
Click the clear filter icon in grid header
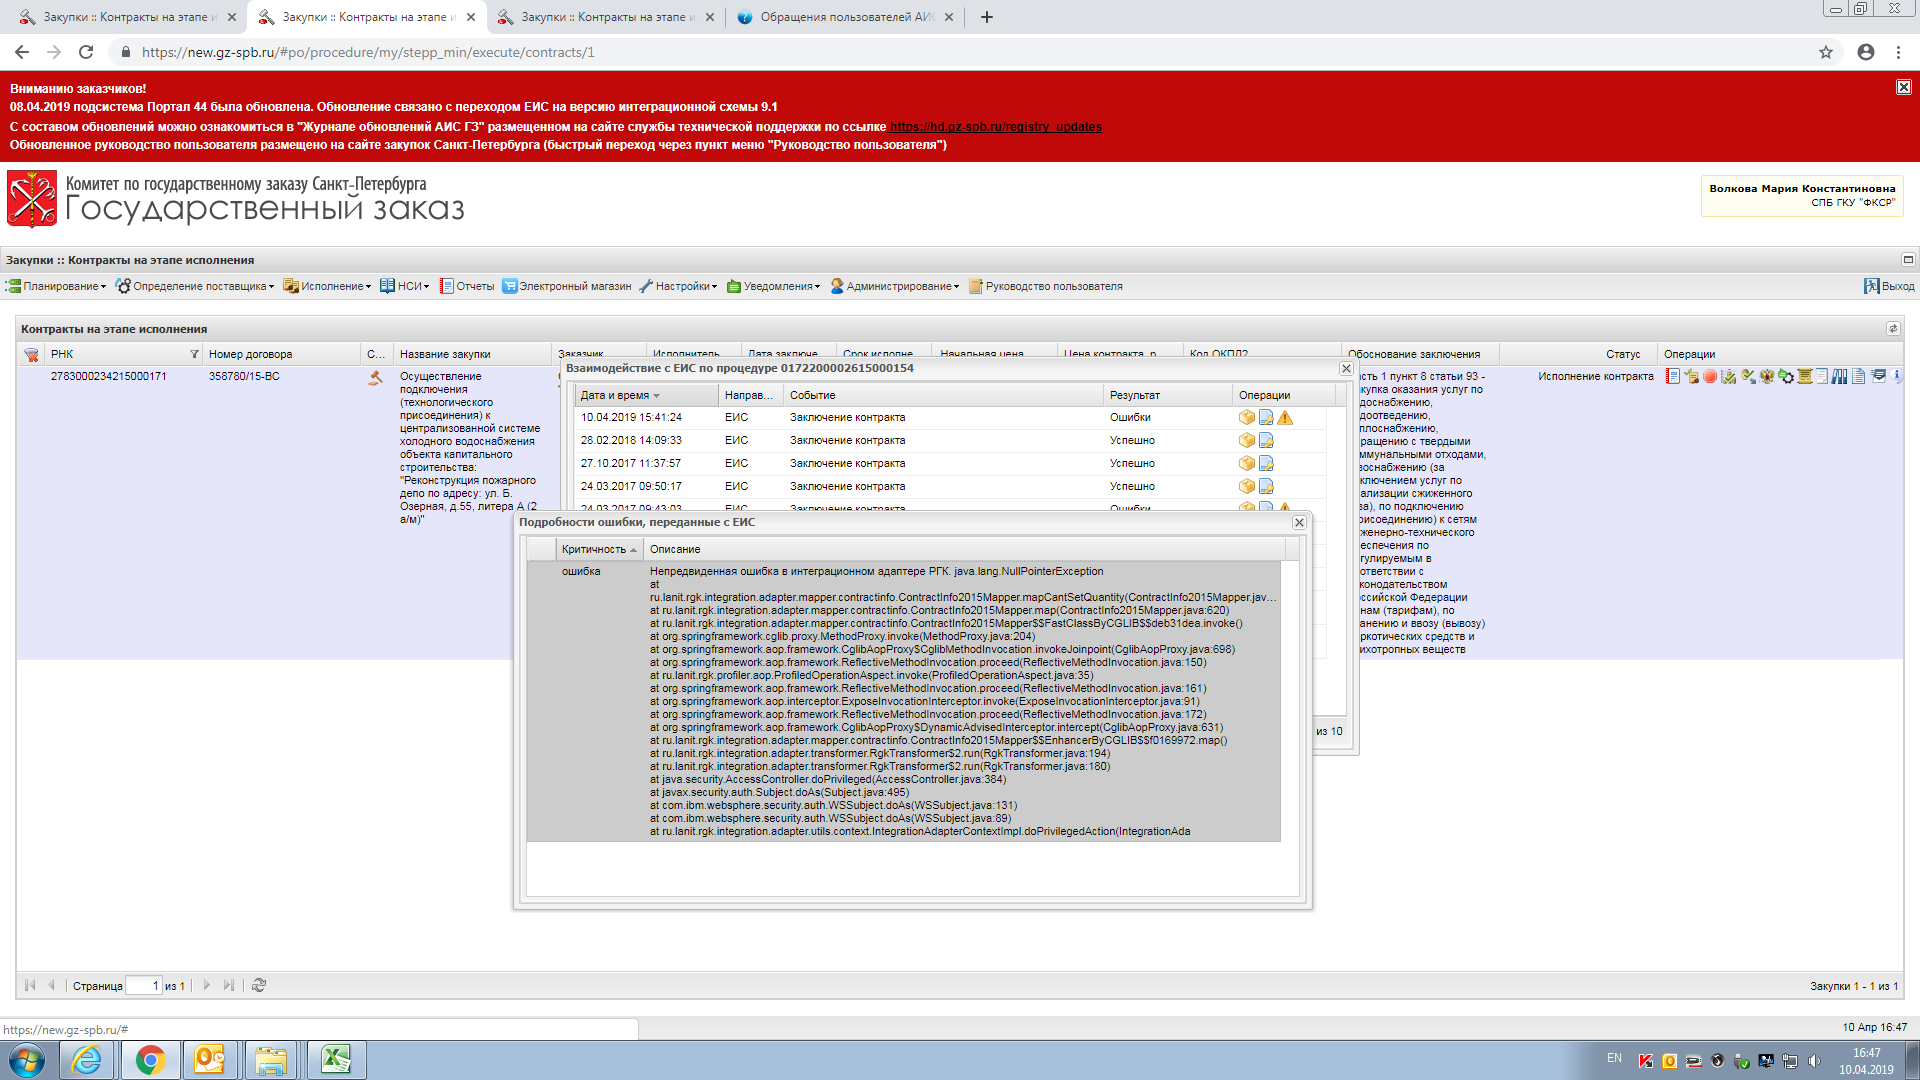(31, 355)
